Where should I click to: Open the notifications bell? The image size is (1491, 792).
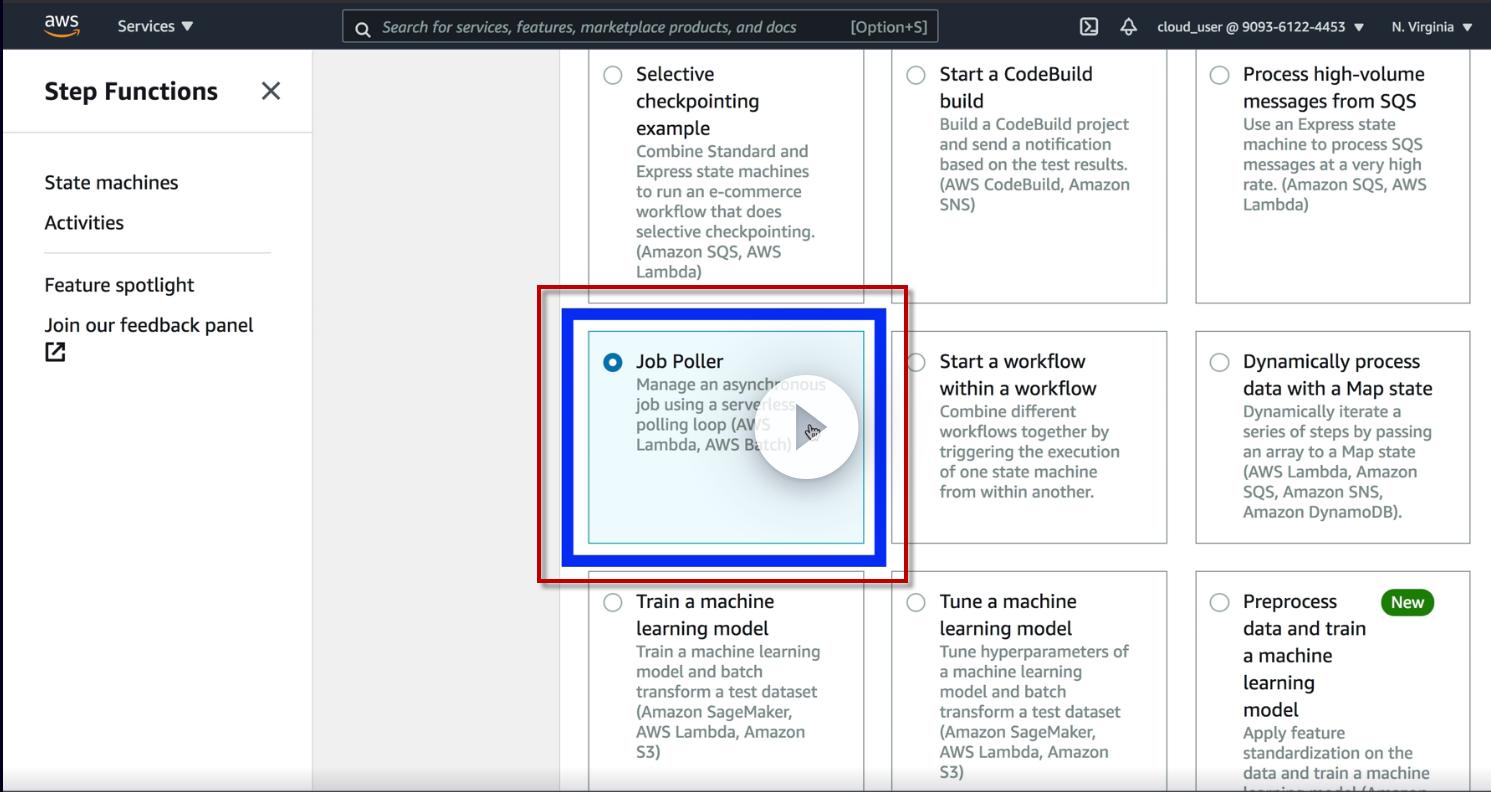[1129, 27]
